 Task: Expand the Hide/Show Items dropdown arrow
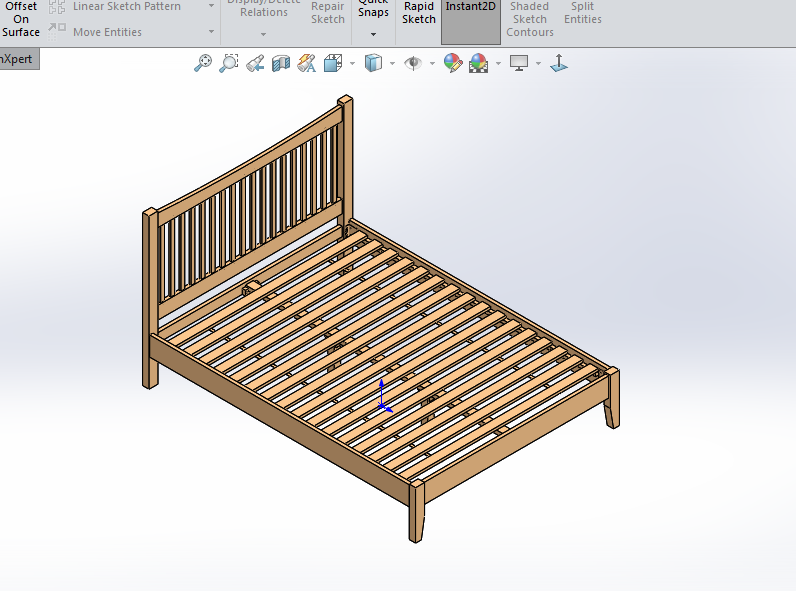click(x=433, y=63)
